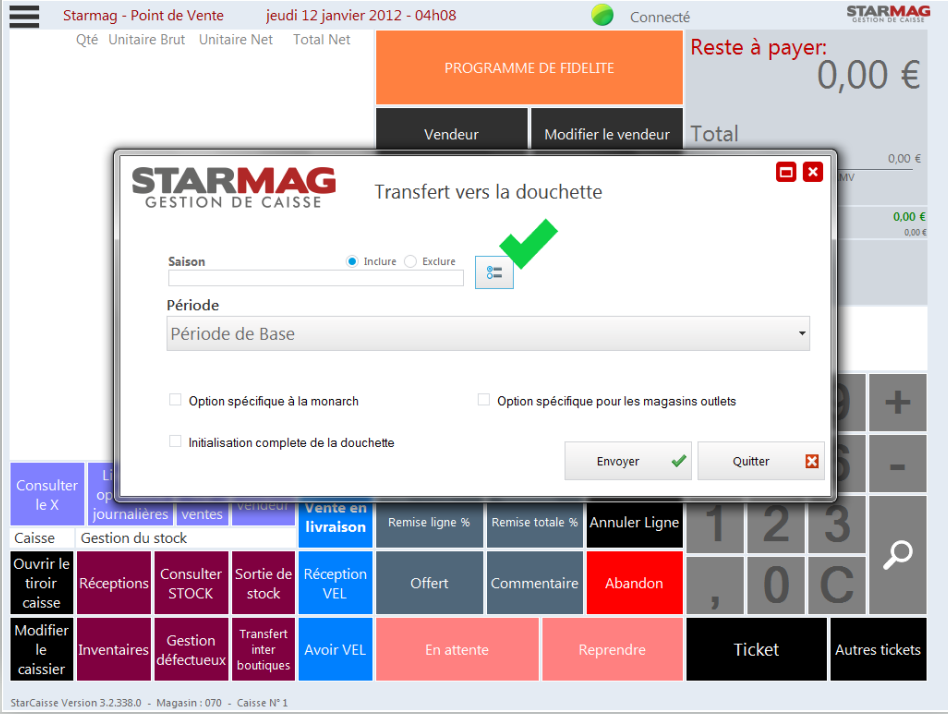Click the Saison input field
This screenshot has width=948, height=714.
point(316,277)
